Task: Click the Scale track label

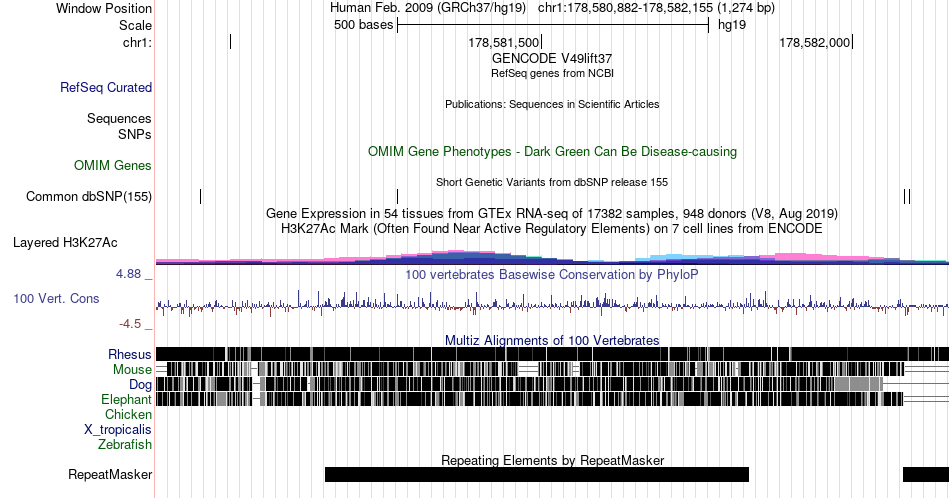Action: pyautogui.click(x=135, y=25)
